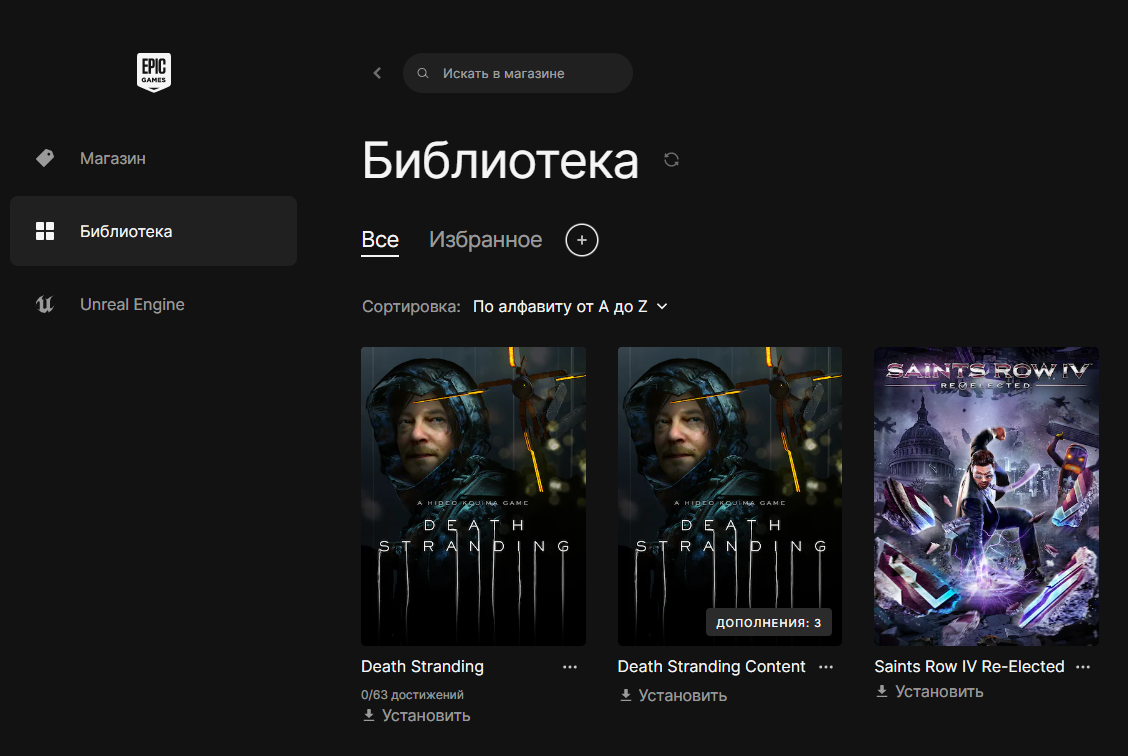Open more options for Death Stranding Content
1128x756 pixels.
826,667
